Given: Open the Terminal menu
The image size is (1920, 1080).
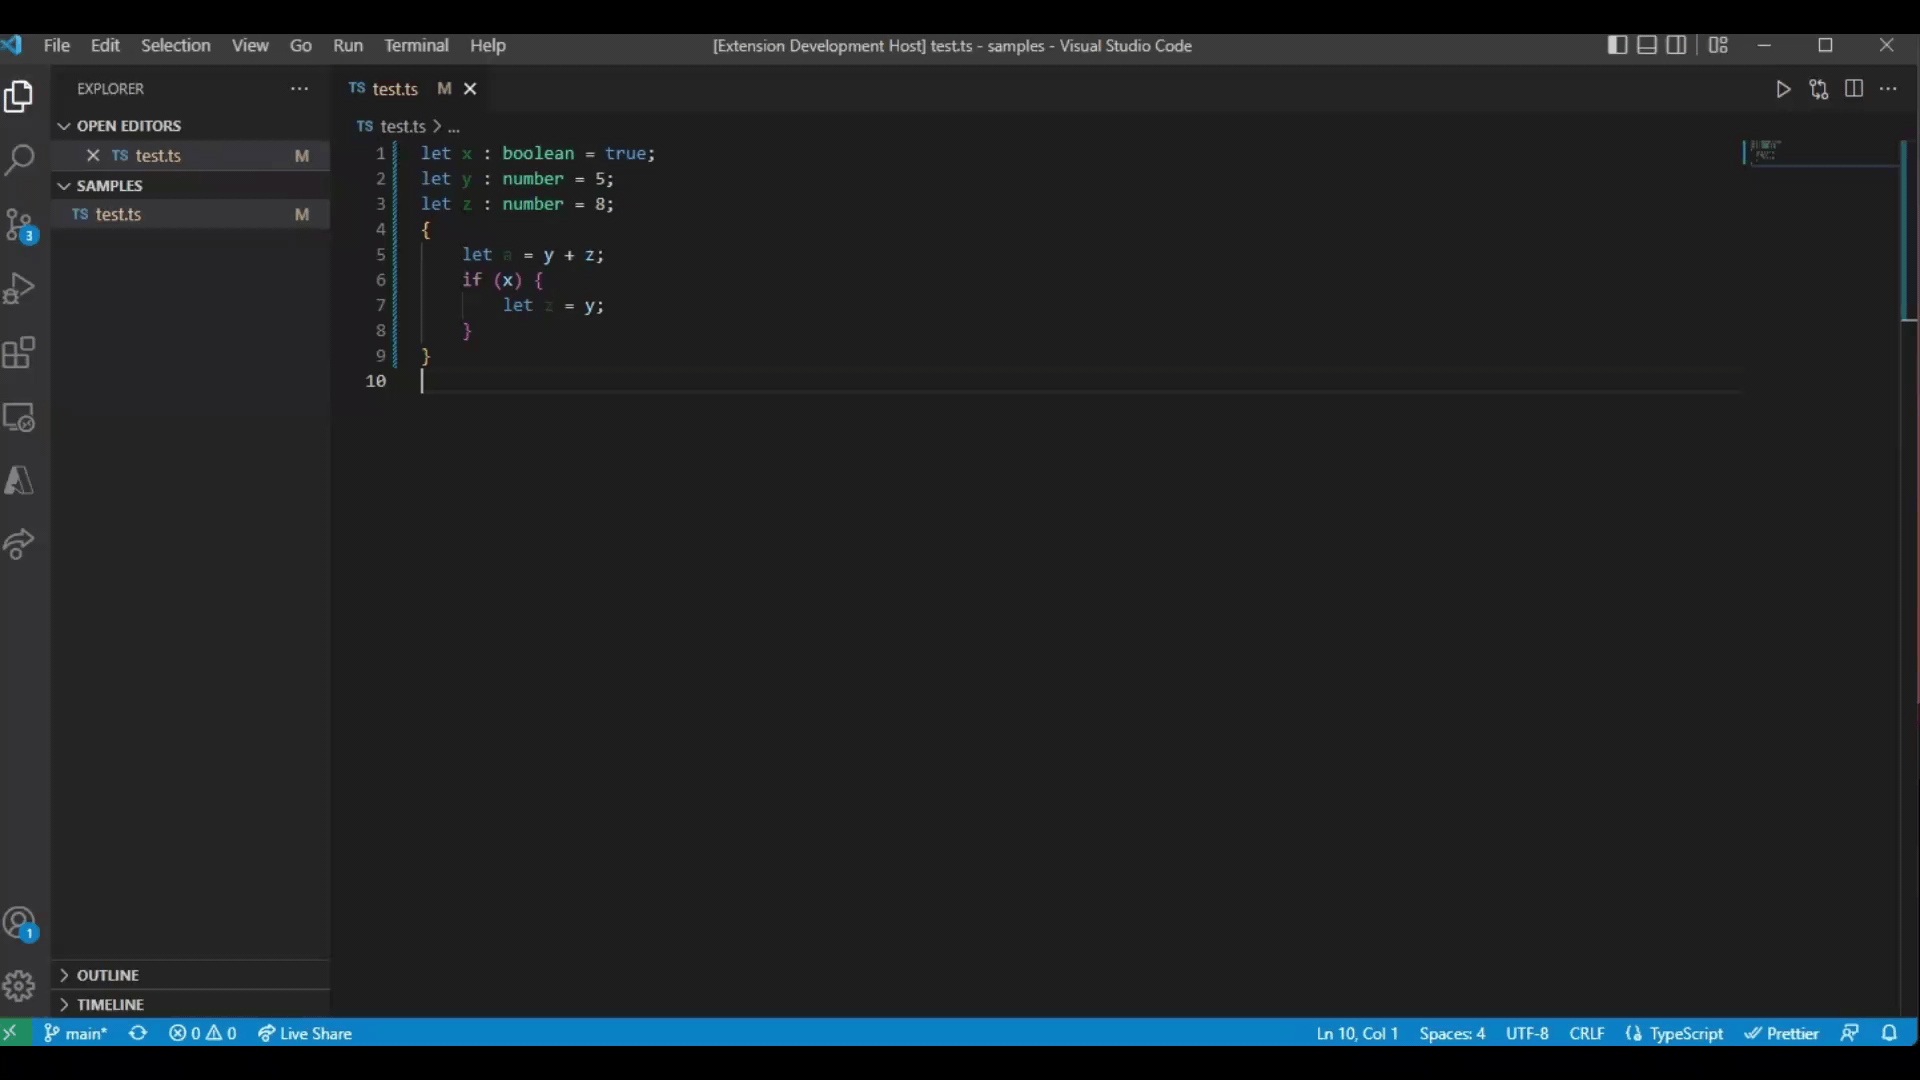Looking at the screenshot, I should (x=418, y=45).
